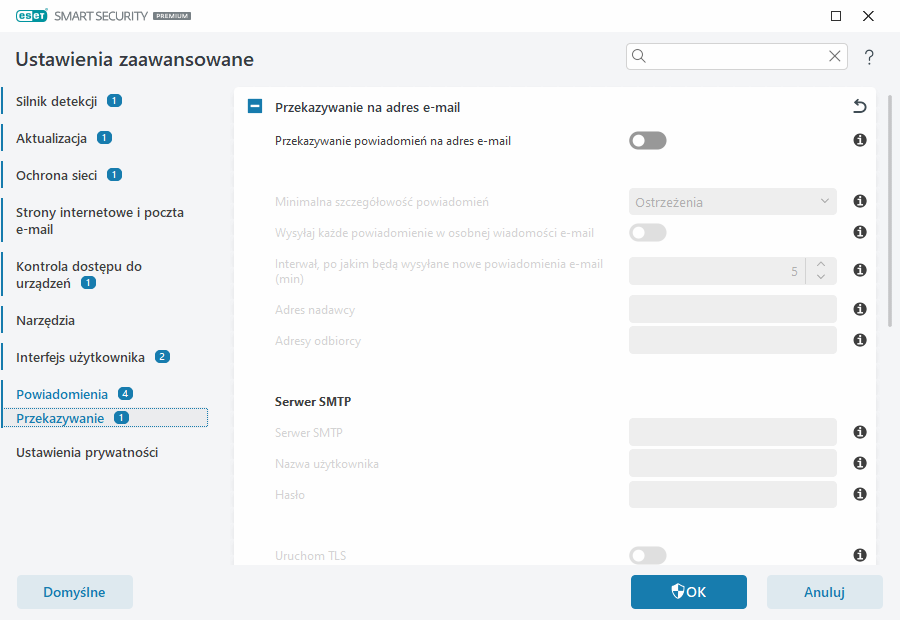Increase the e-mail interval with the up arrow
Viewport: 900px width, 620px height.
[820, 265]
